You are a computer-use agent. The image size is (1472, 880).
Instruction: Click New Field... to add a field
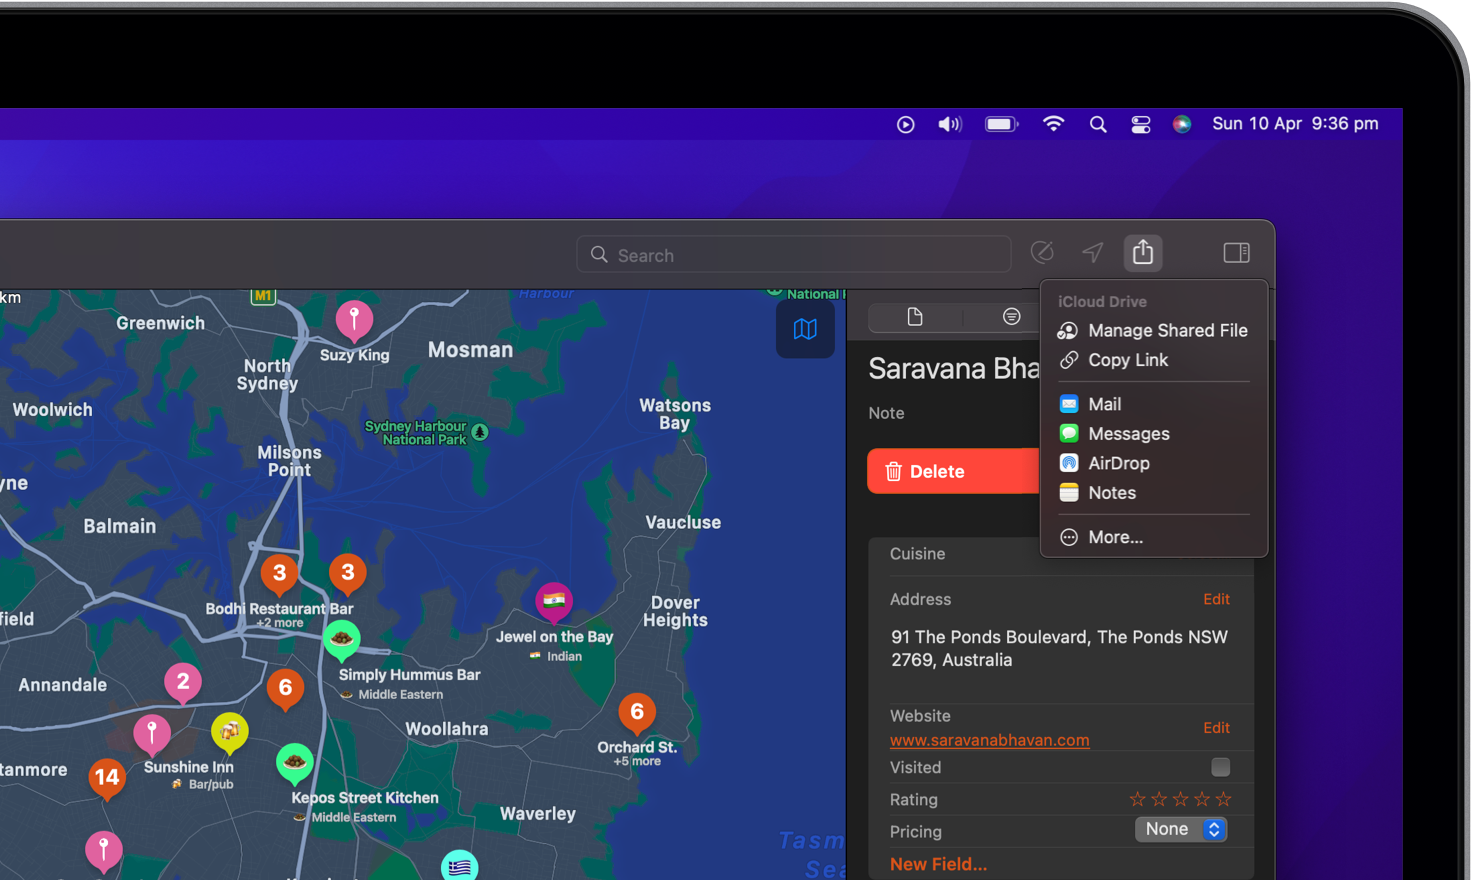(938, 864)
